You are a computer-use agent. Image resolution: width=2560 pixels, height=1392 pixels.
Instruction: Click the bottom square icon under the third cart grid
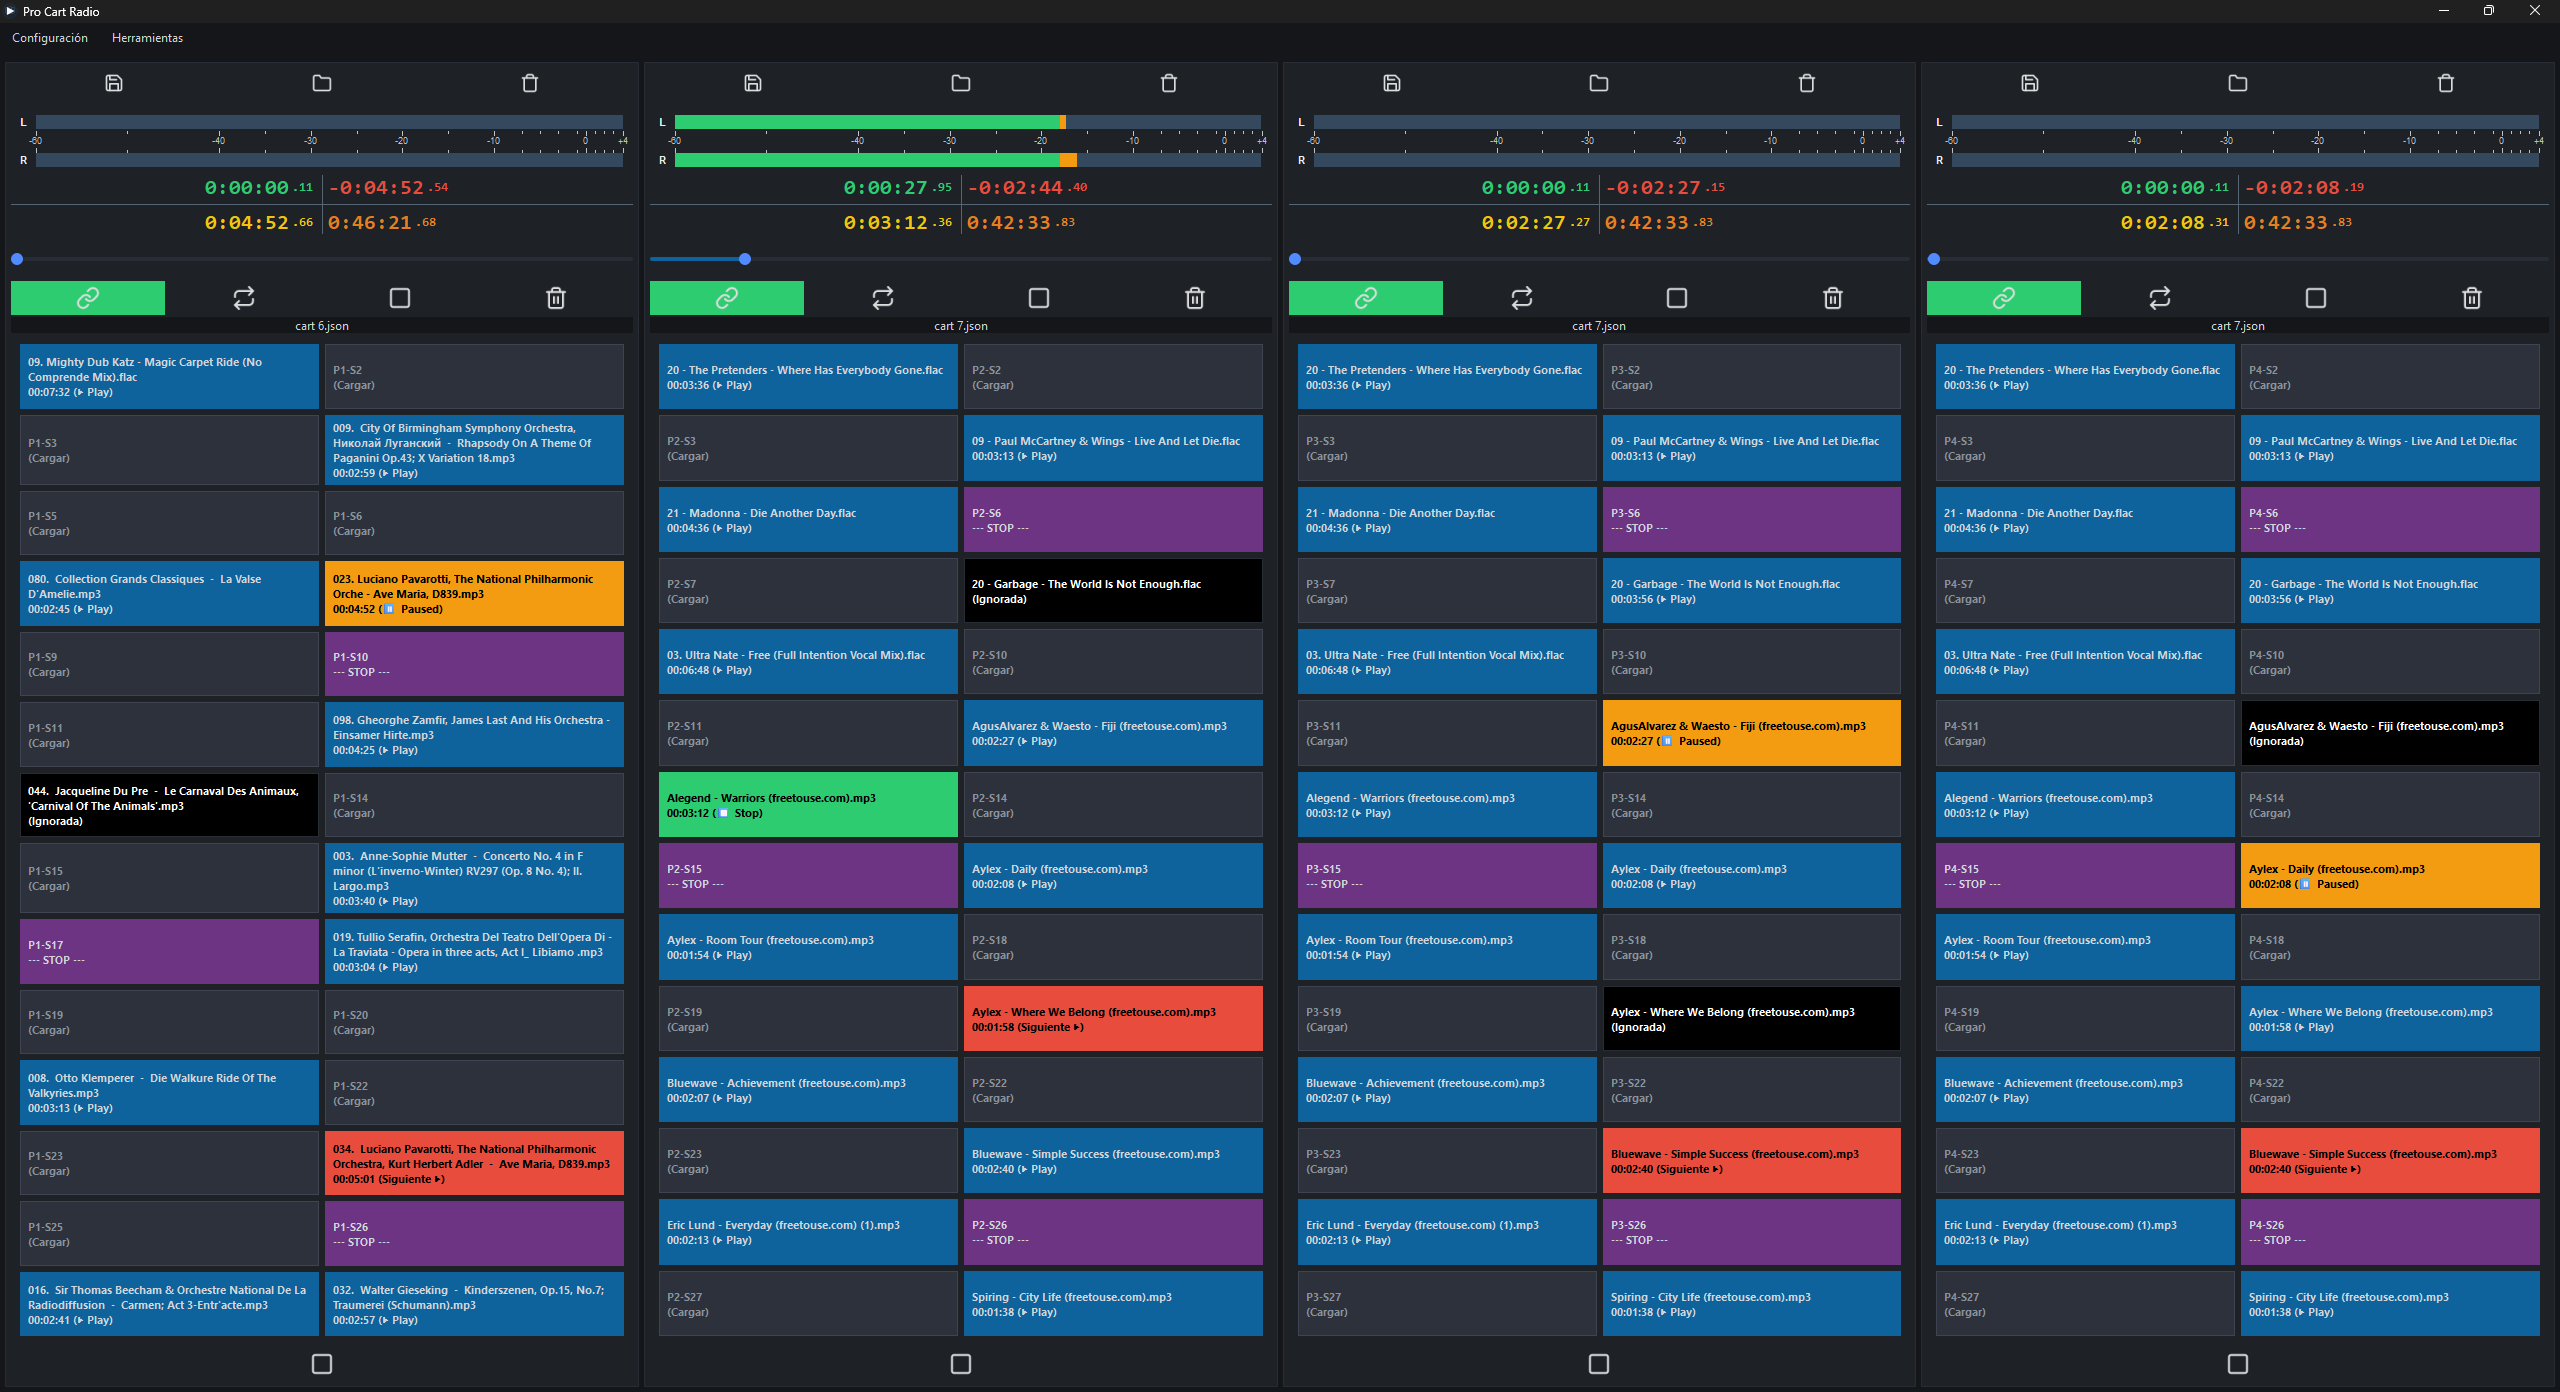(1598, 1364)
